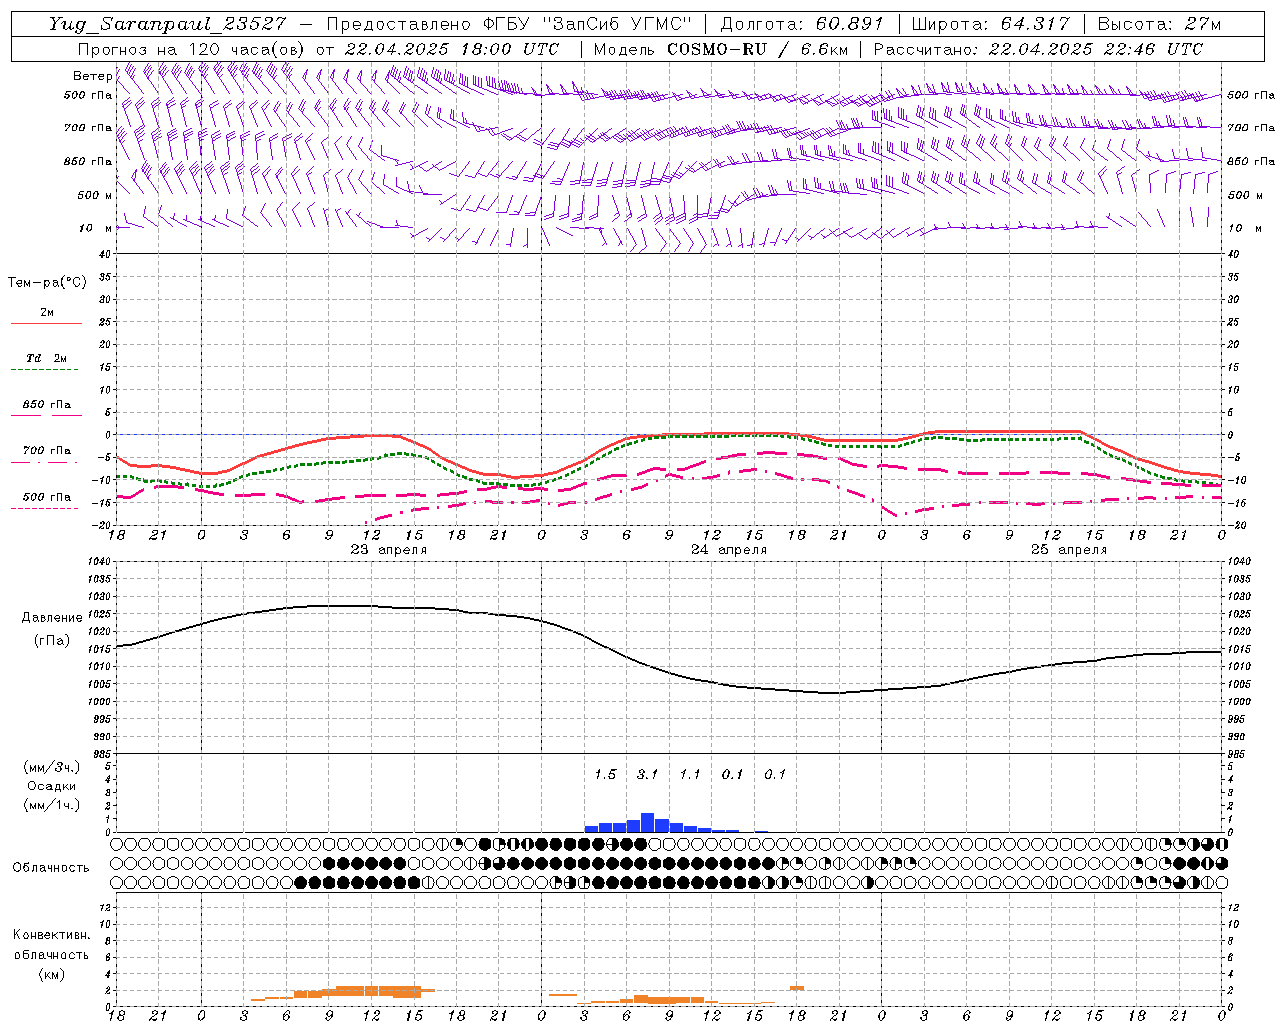Click the forecast start 22.04.2025 18:00 UTC

click(x=452, y=49)
